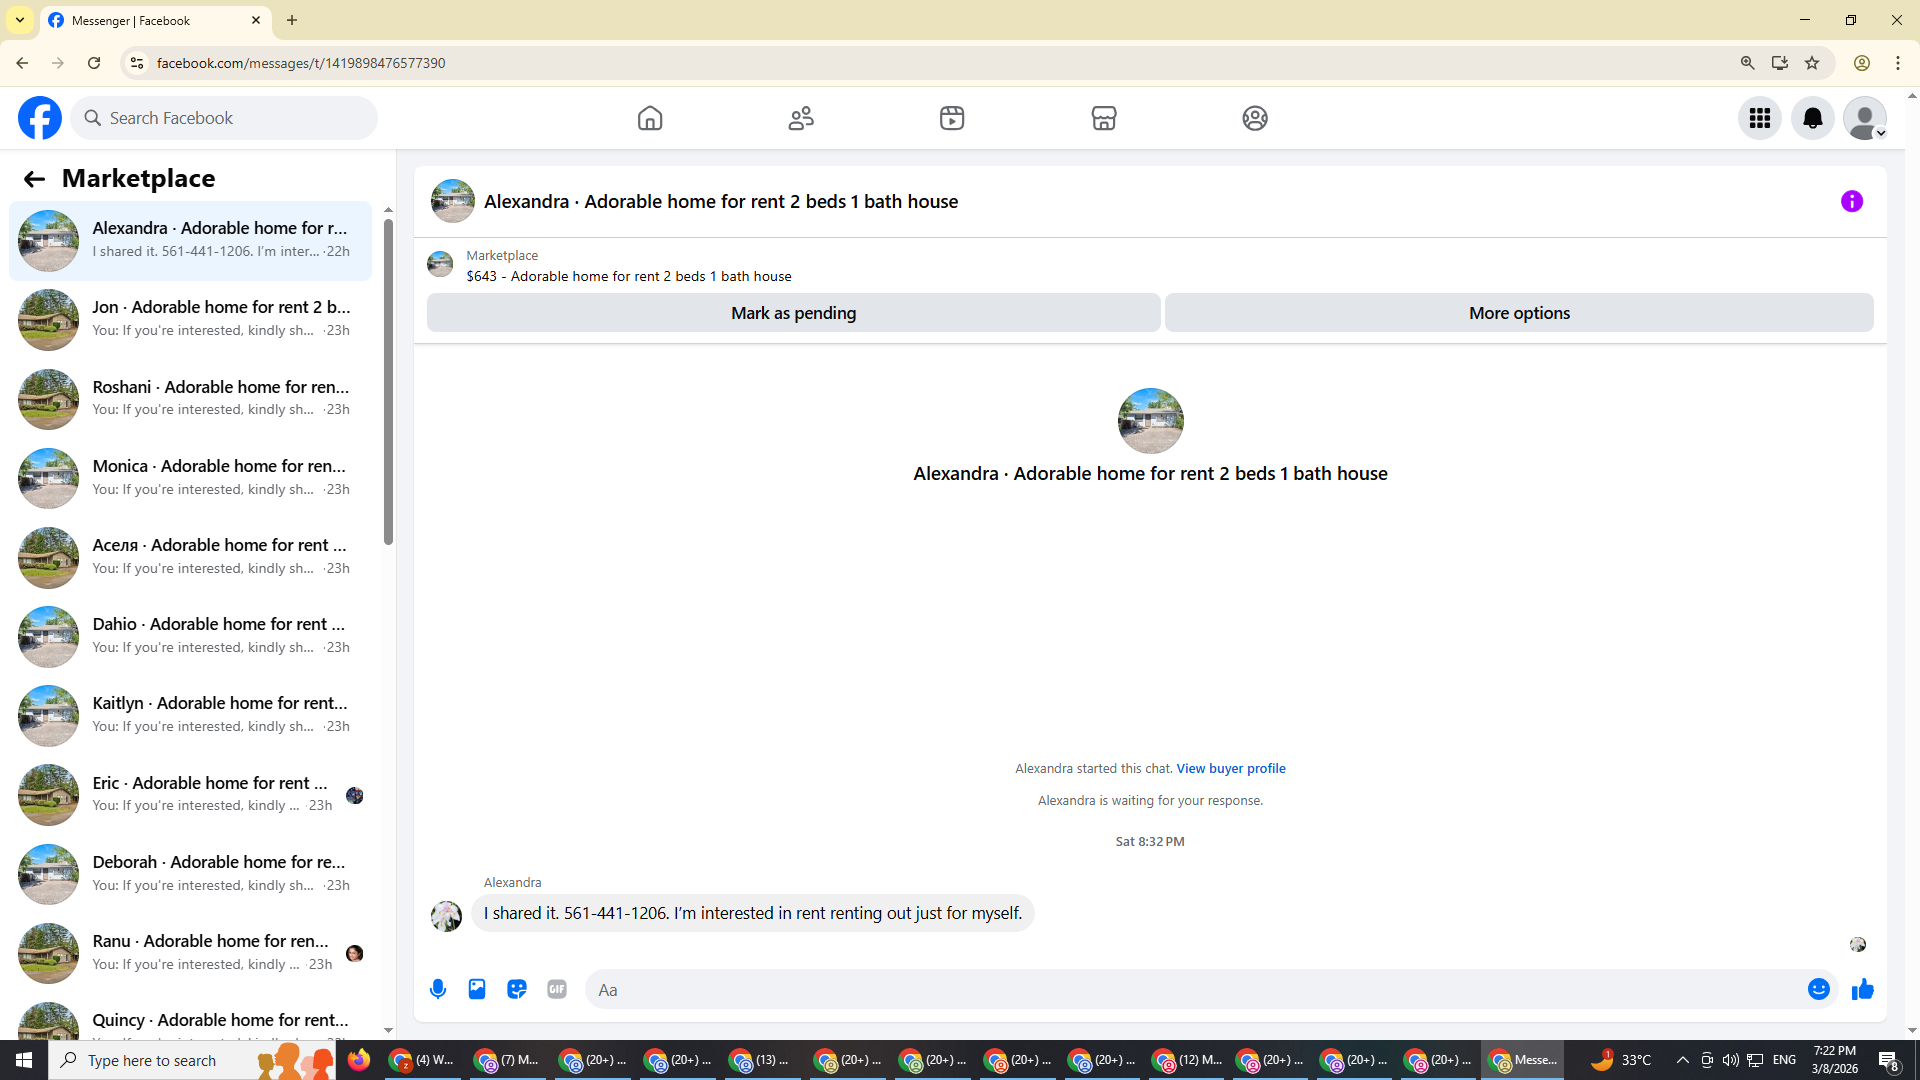Open conversation information purple icon

1851,201
